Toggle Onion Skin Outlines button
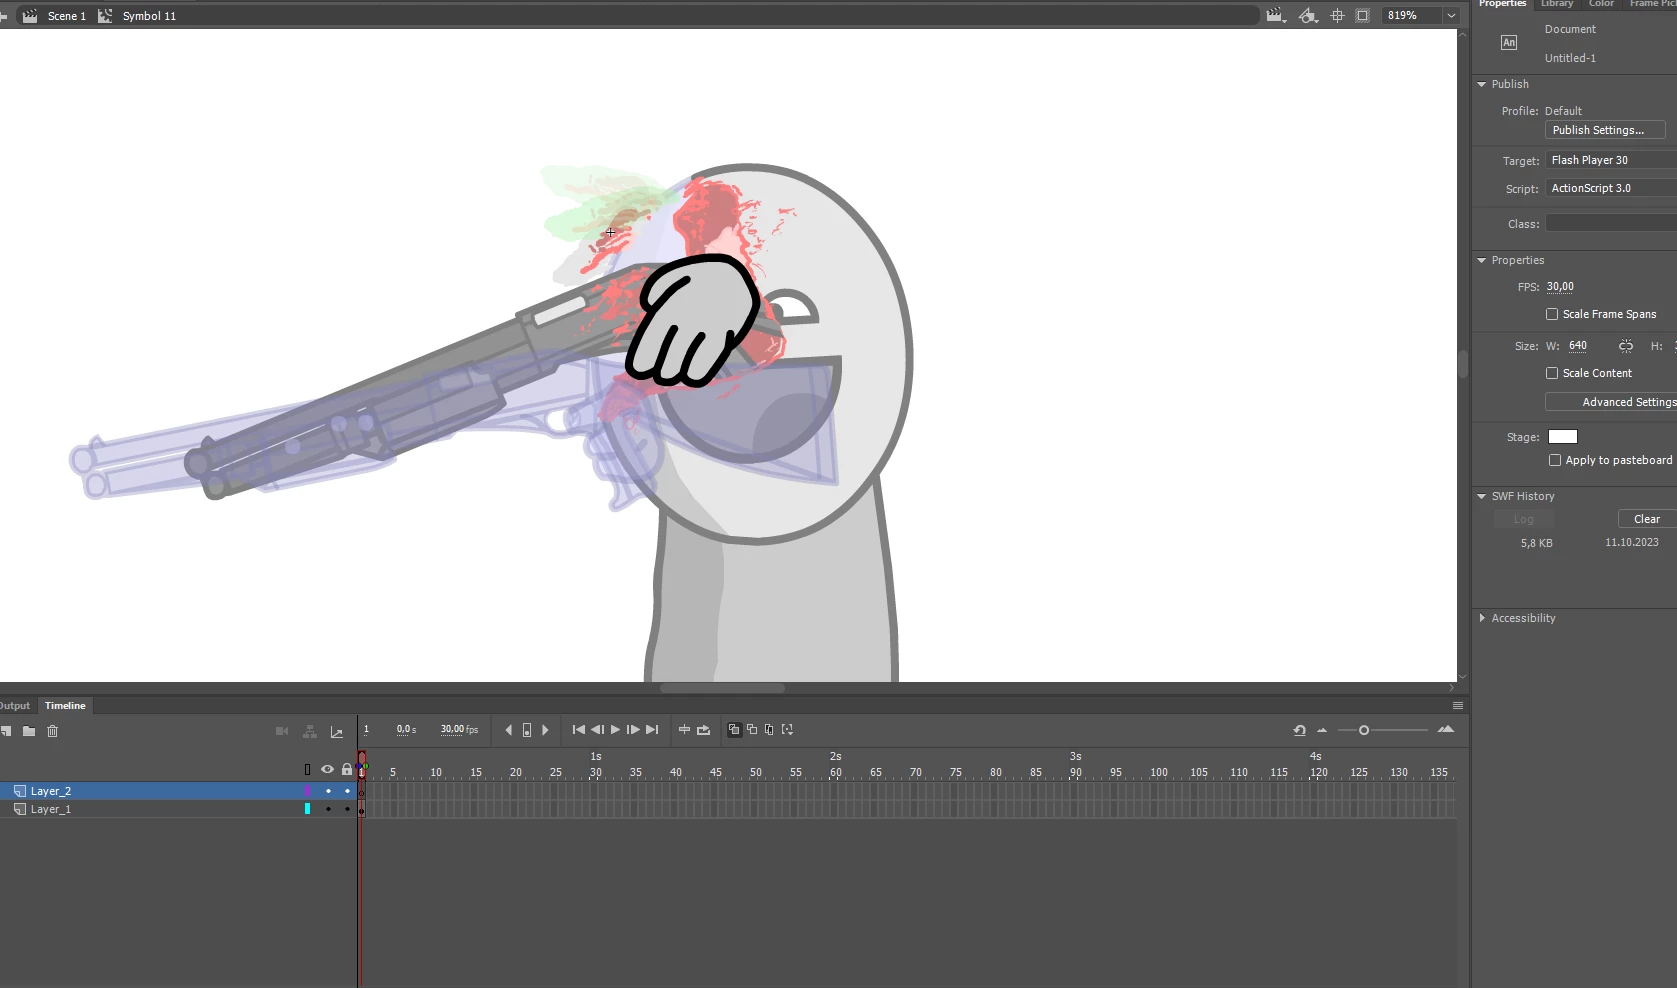1677x988 pixels. pyautogui.click(x=752, y=730)
